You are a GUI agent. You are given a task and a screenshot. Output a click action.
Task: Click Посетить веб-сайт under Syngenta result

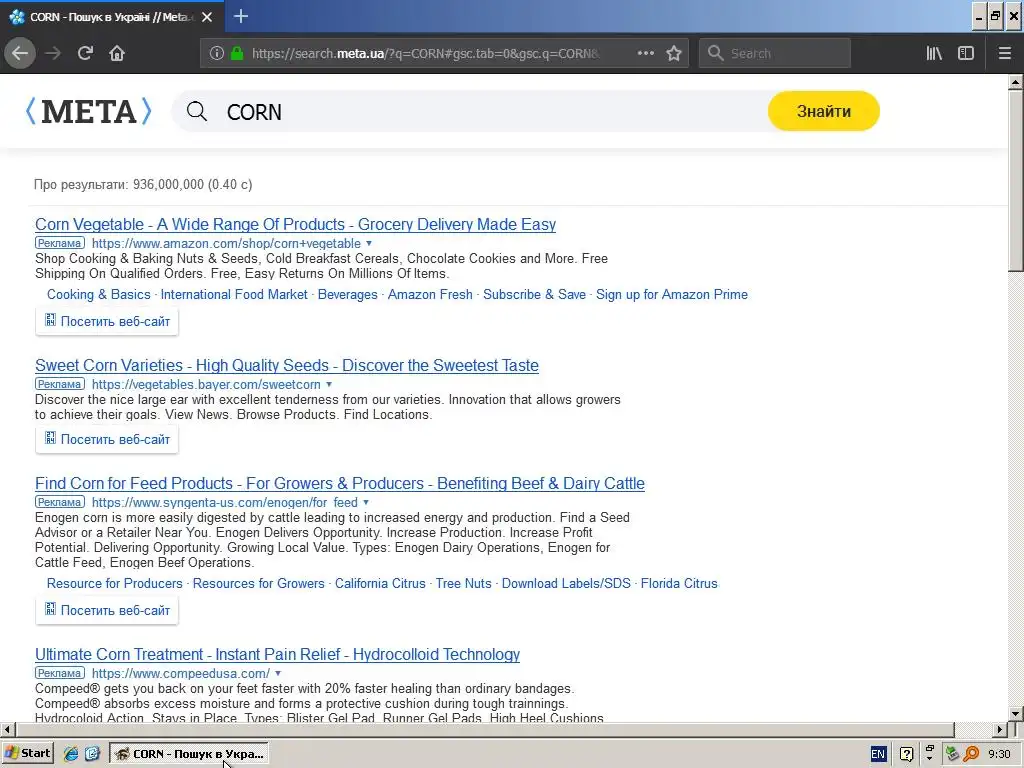[107, 611]
